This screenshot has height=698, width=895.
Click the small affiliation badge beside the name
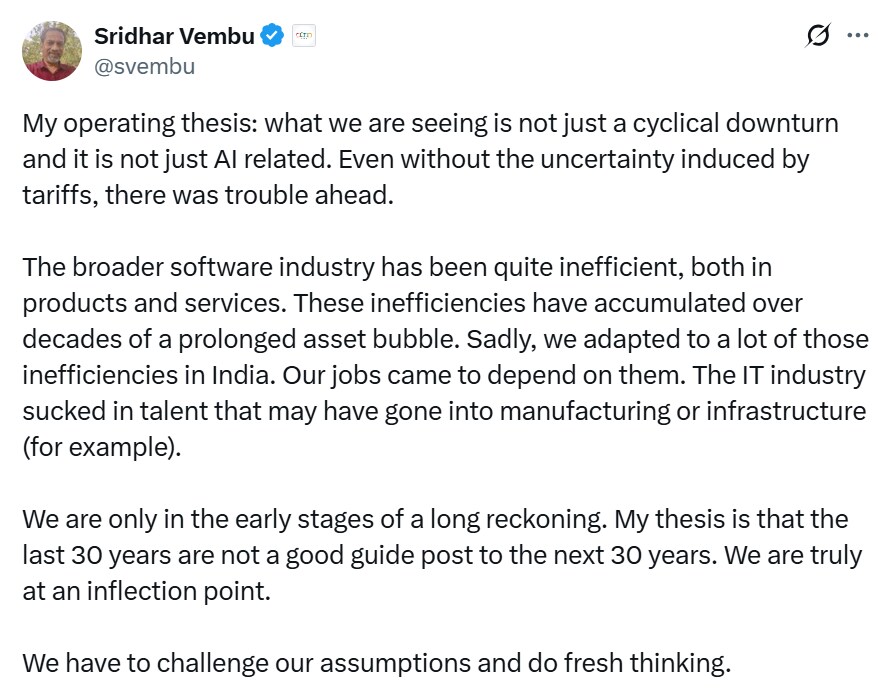pos(303,37)
